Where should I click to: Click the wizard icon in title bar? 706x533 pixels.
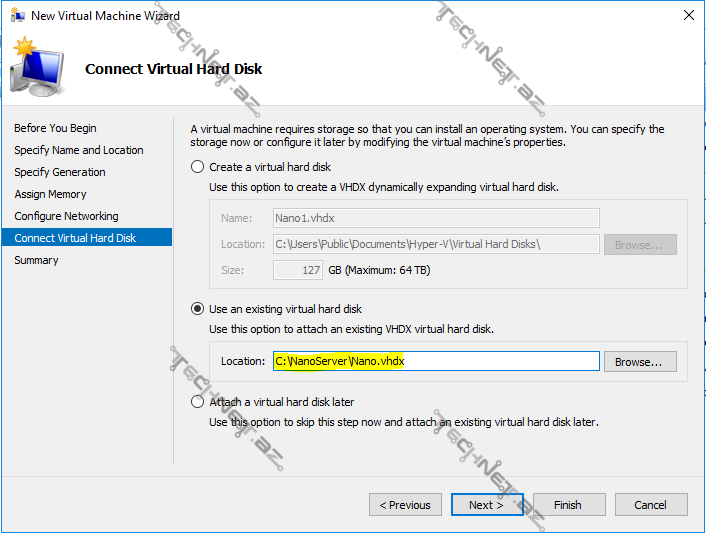pos(16,15)
